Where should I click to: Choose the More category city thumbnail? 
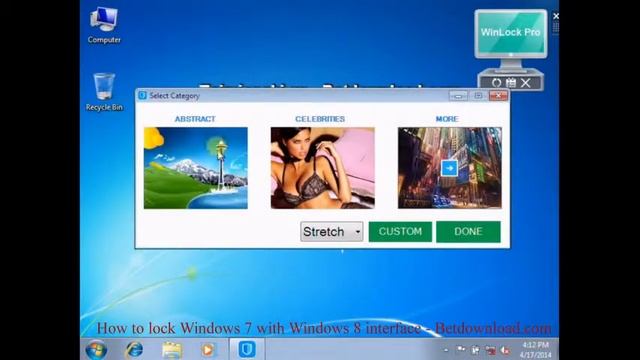coord(450,168)
